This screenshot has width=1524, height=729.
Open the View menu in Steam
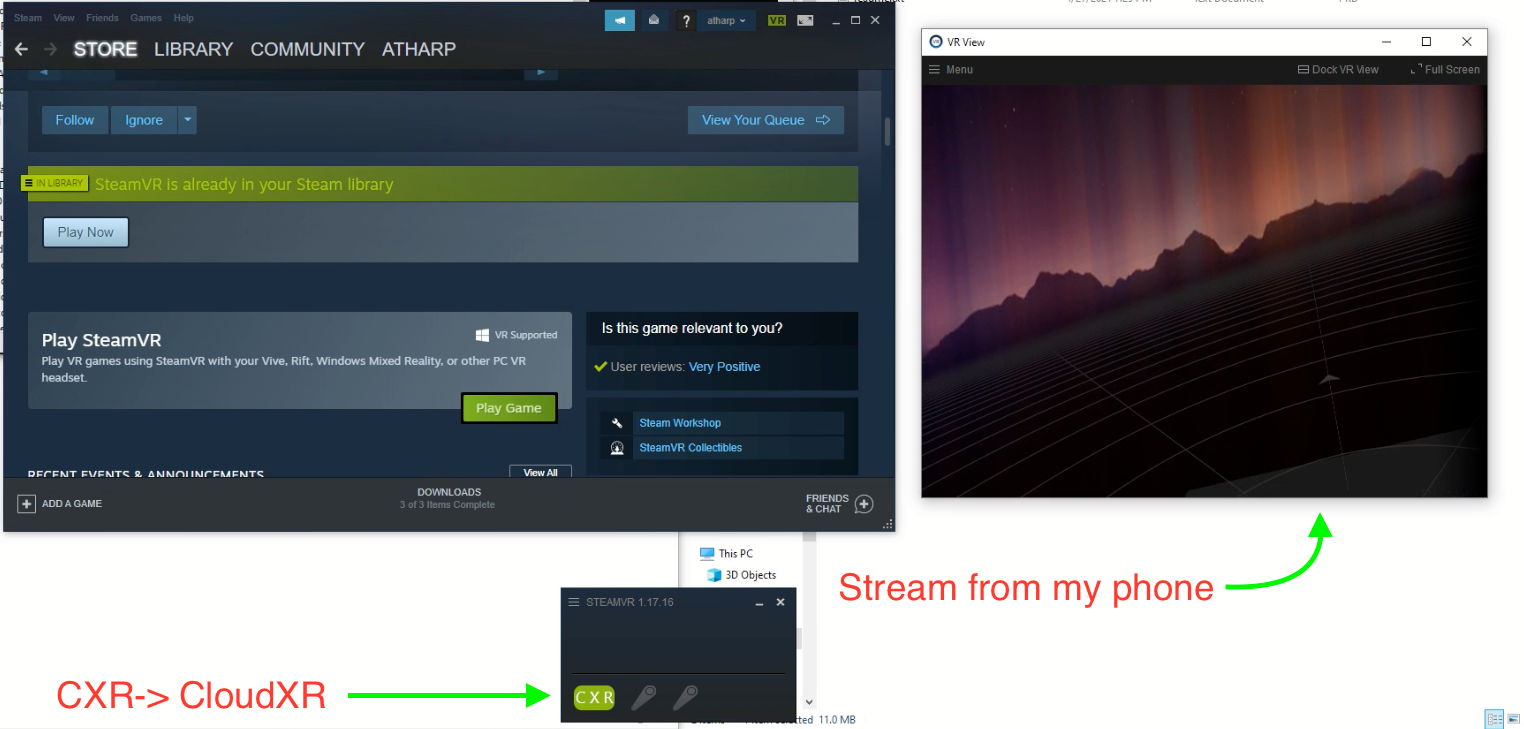[x=64, y=18]
